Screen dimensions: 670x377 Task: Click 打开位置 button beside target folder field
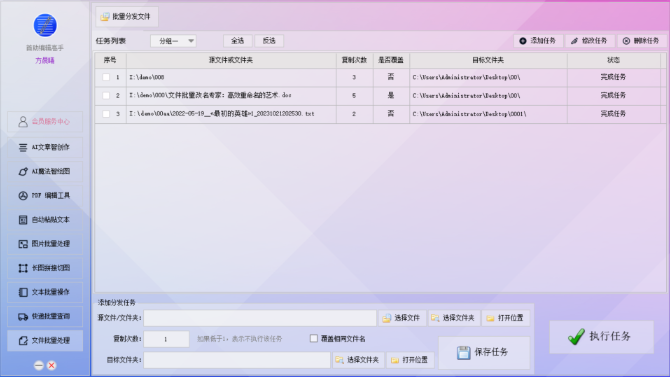(410, 360)
